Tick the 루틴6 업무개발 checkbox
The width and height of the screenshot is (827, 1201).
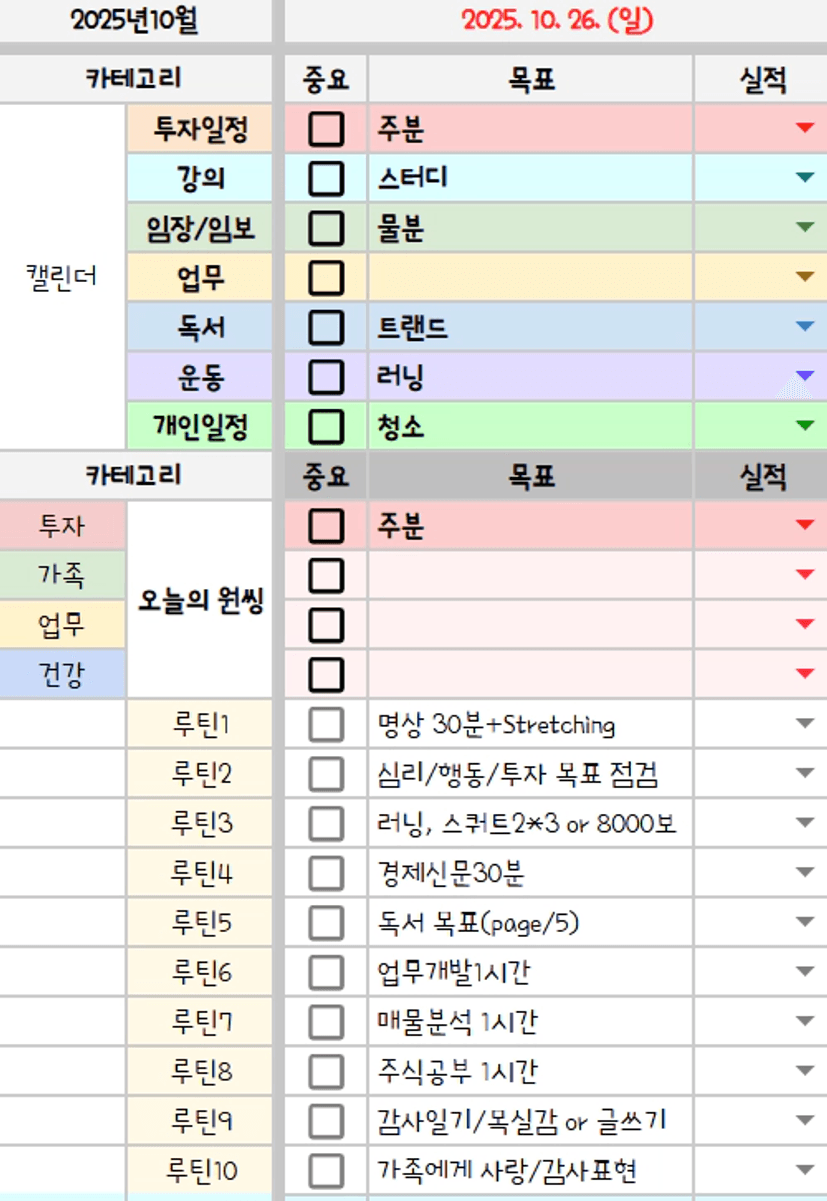click(326, 972)
